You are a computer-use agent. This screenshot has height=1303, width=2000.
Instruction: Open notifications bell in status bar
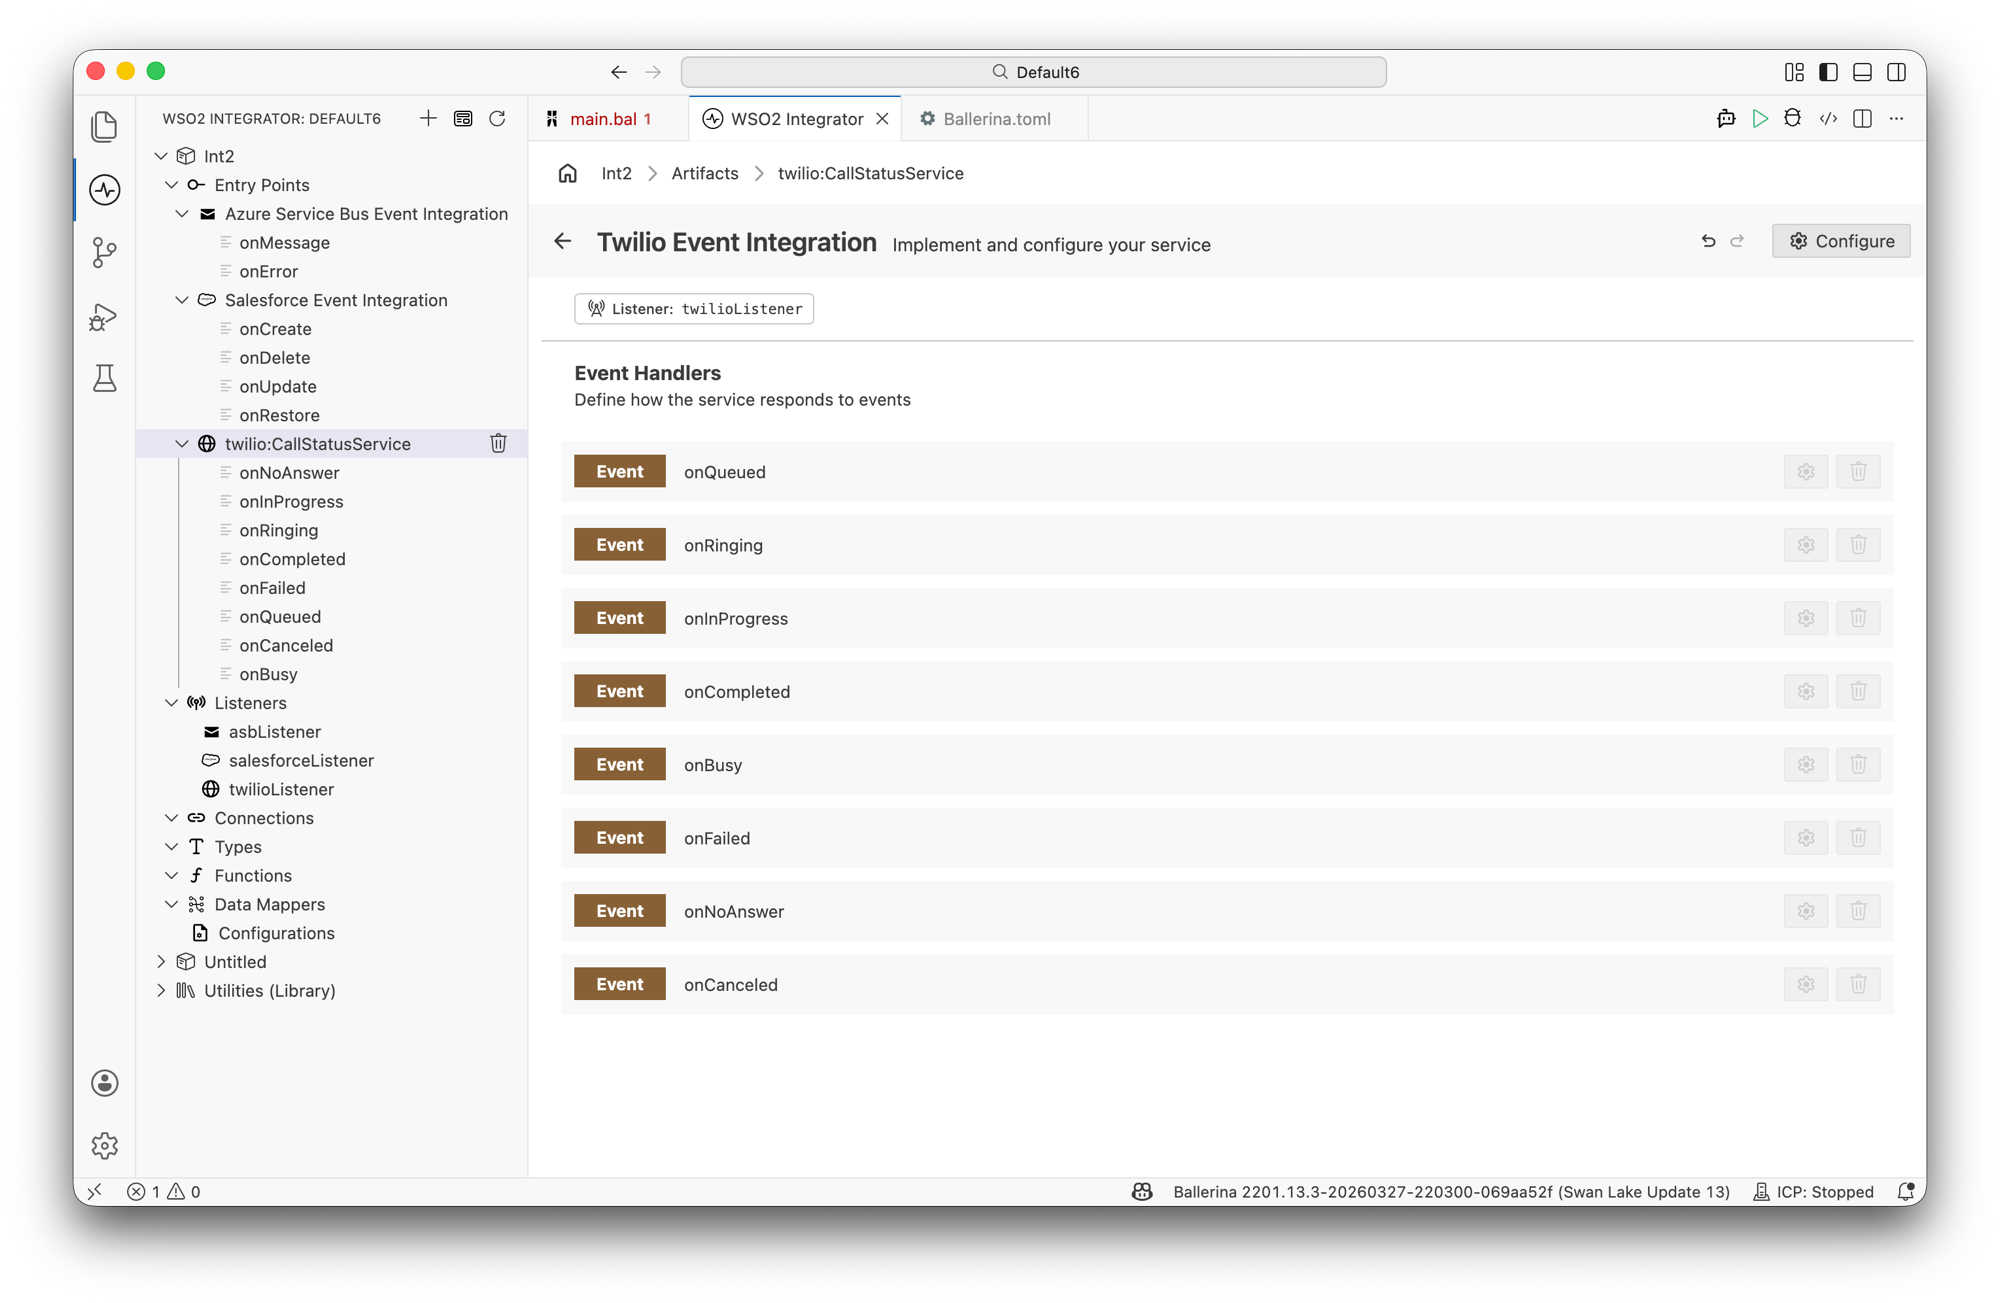click(x=1906, y=1191)
